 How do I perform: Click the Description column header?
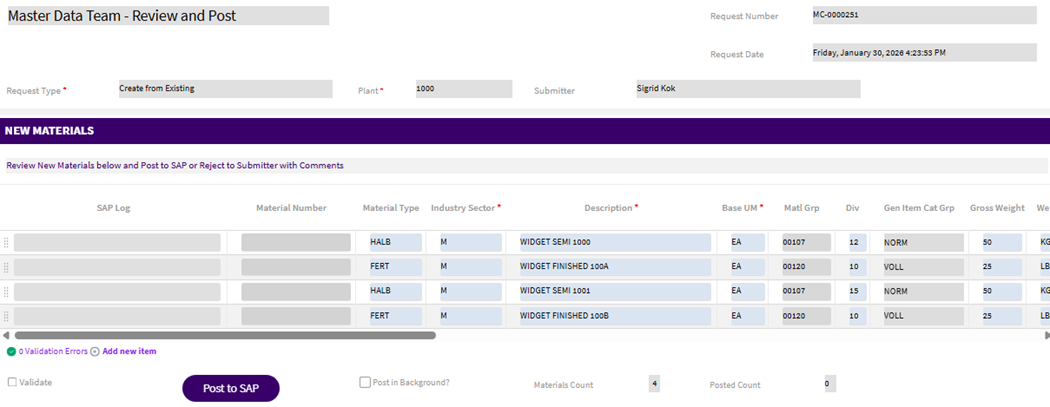611,208
